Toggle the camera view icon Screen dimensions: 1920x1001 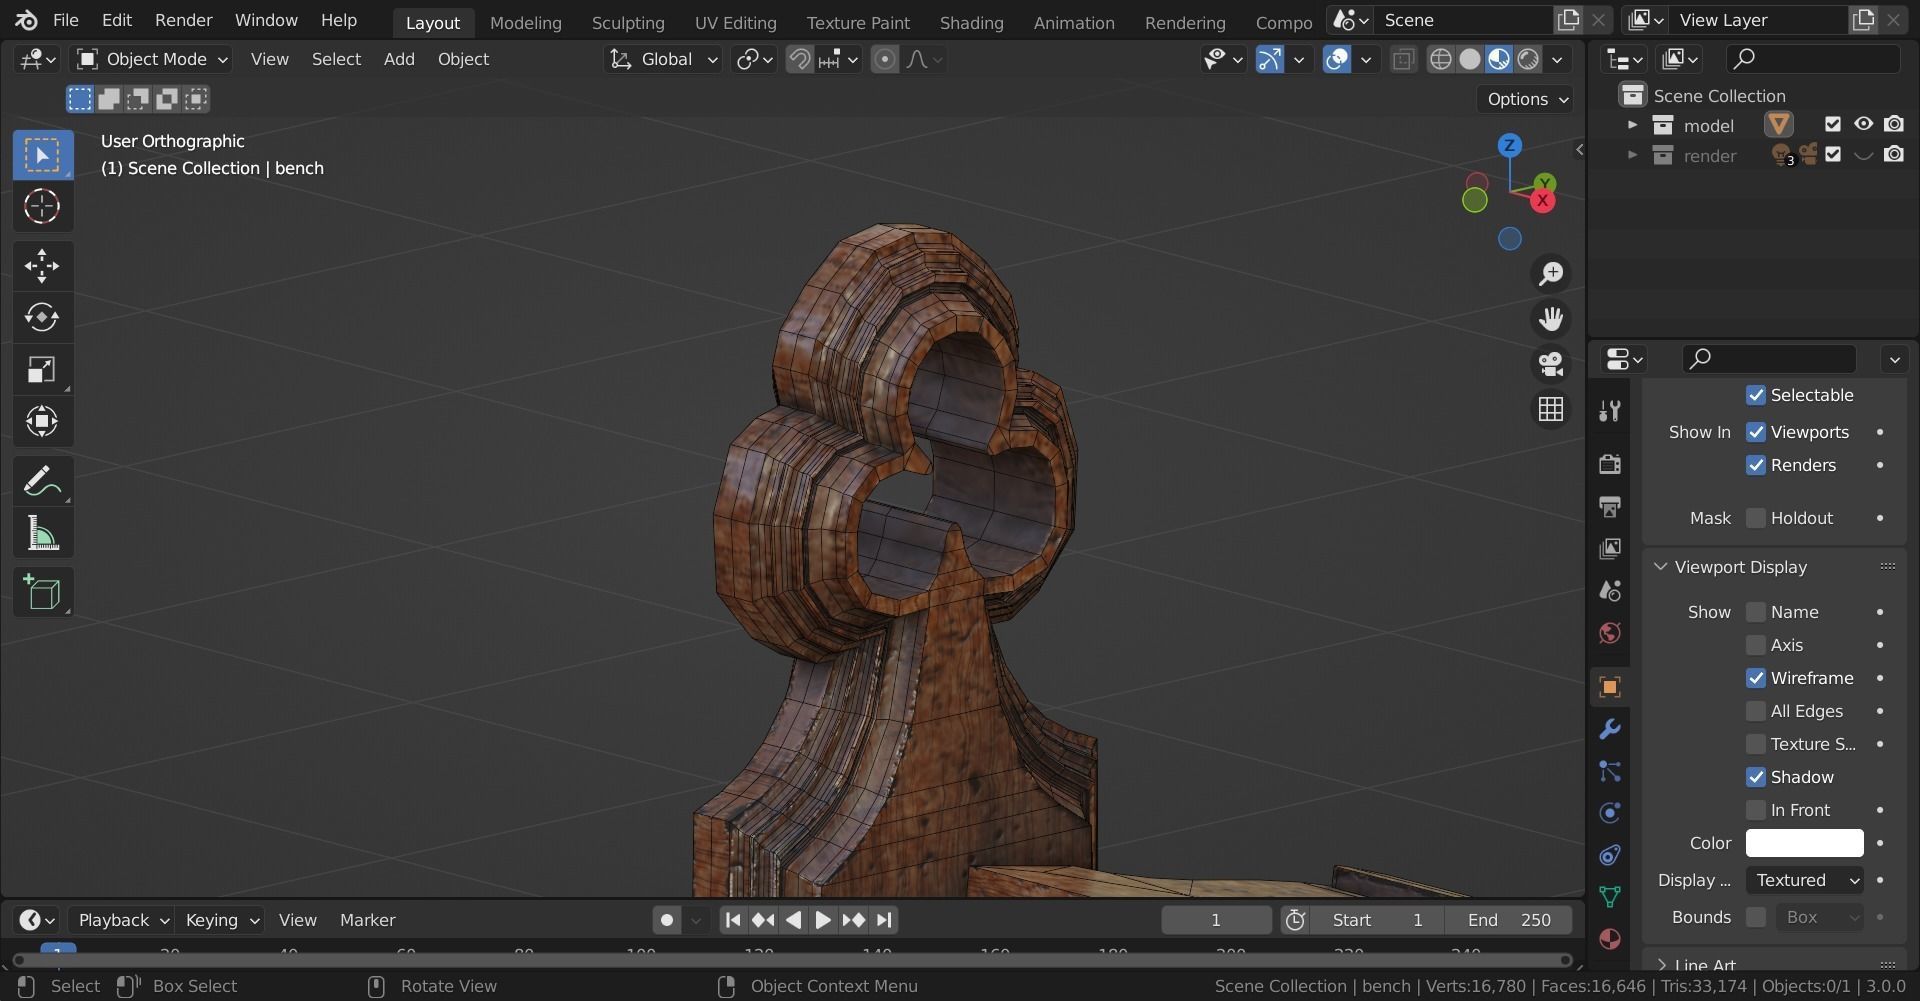1551,364
